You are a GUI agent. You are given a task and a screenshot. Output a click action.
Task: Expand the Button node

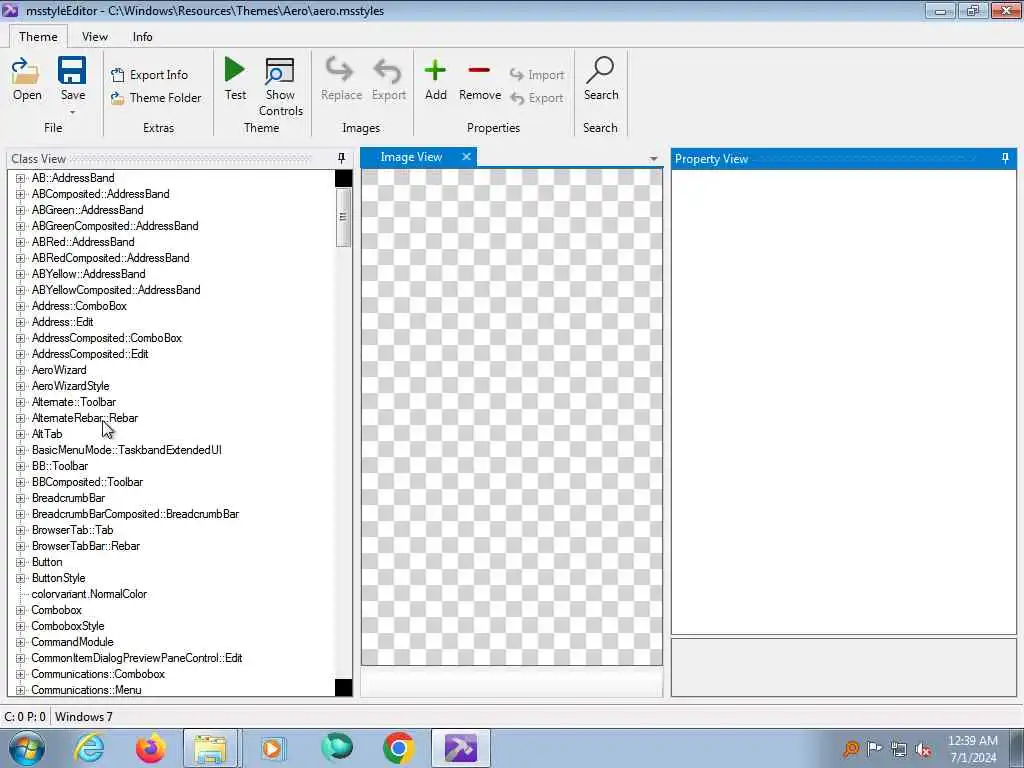(x=20, y=562)
